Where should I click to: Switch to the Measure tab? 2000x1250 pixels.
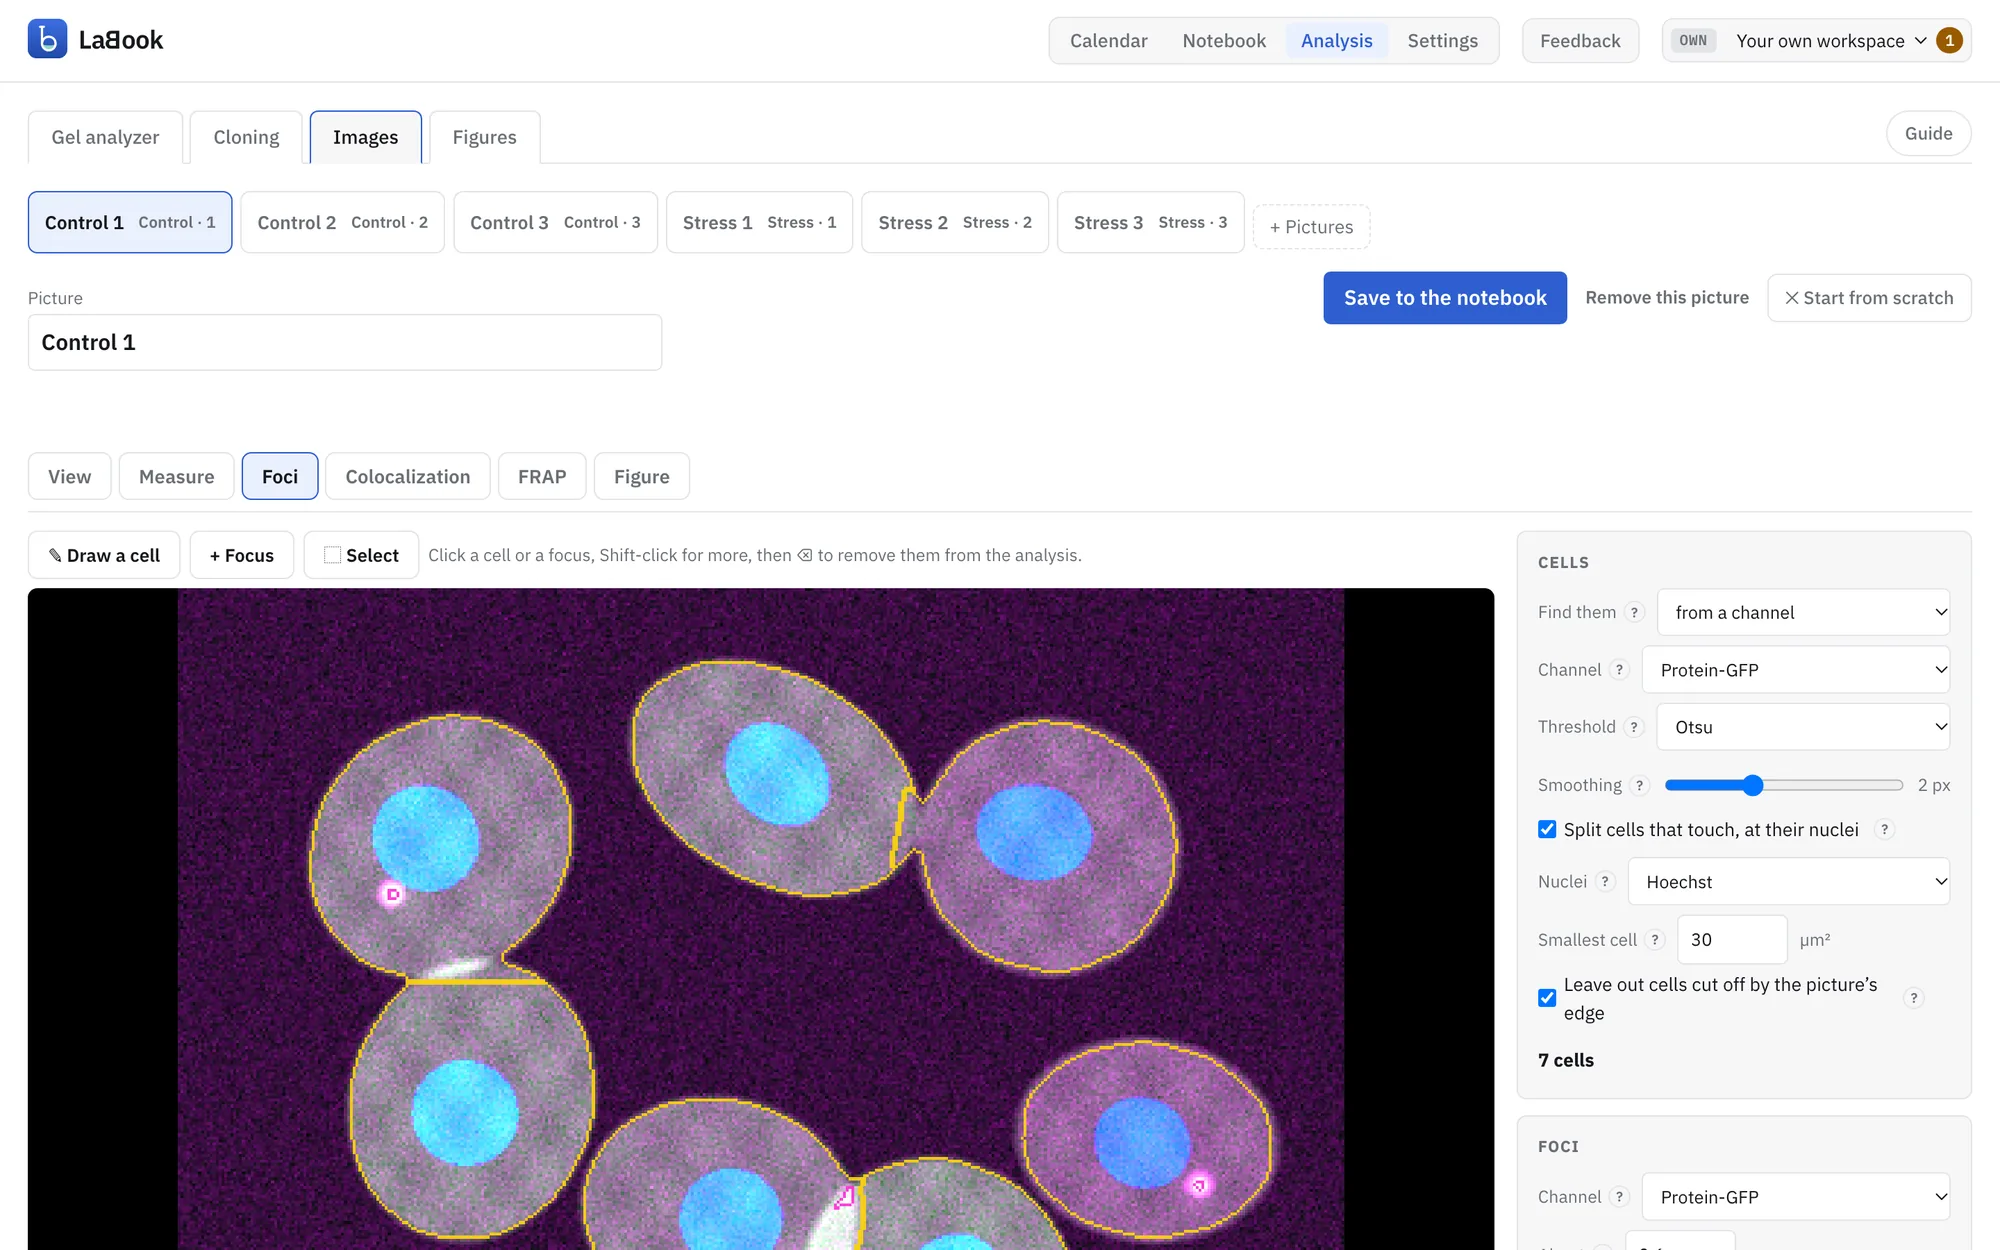pos(176,476)
